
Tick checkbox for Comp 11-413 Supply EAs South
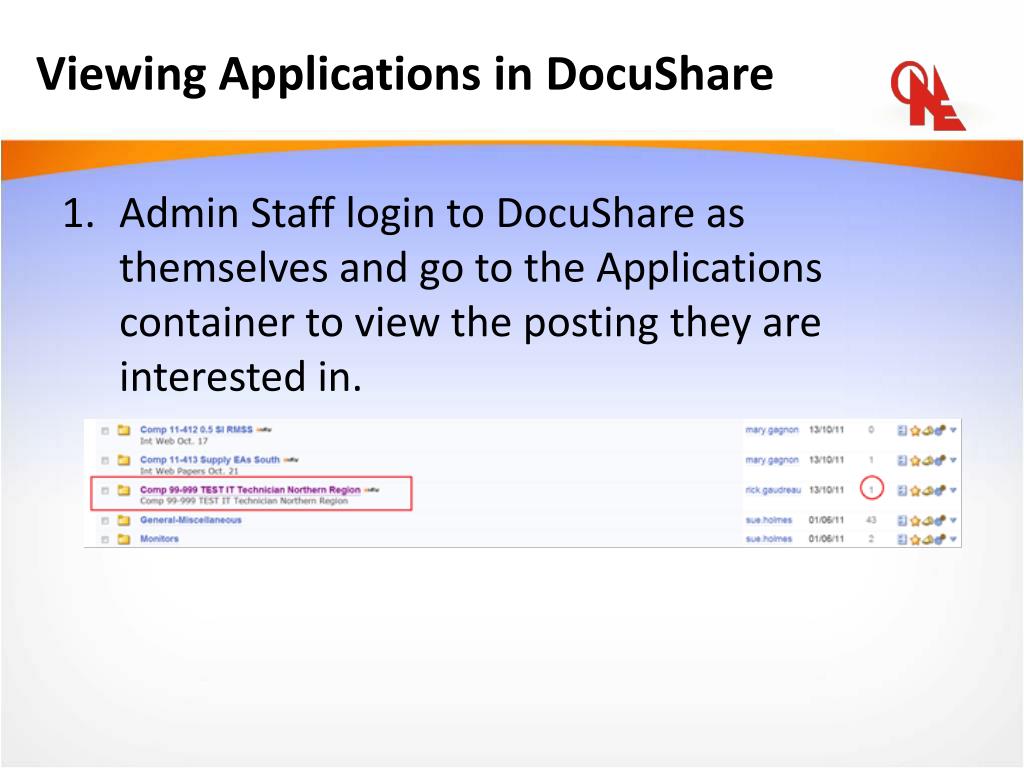[x=104, y=461]
